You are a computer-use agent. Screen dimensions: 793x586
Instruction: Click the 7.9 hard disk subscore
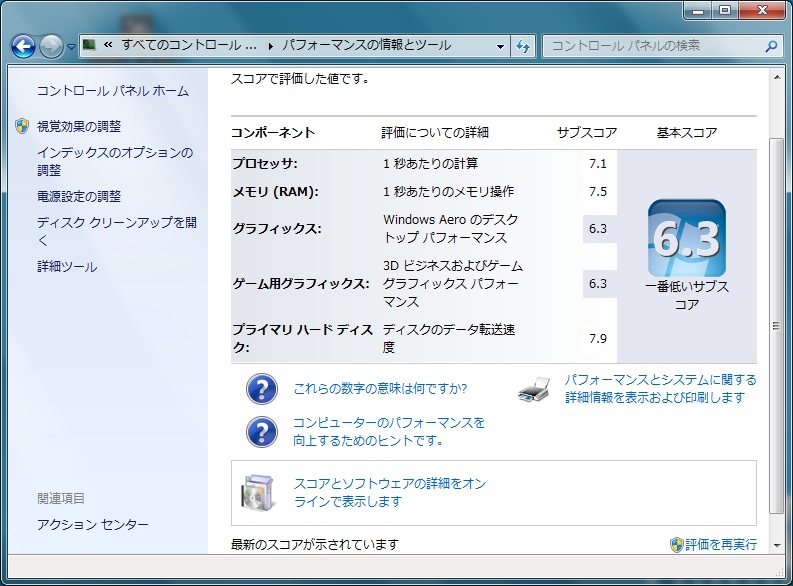coord(598,338)
